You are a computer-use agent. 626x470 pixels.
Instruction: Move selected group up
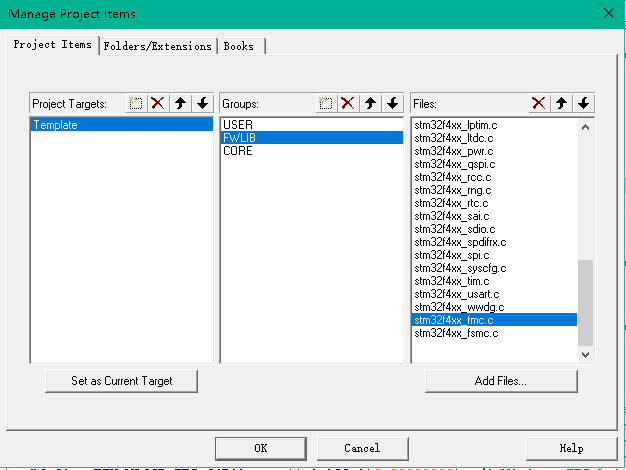click(x=370, y=103)
